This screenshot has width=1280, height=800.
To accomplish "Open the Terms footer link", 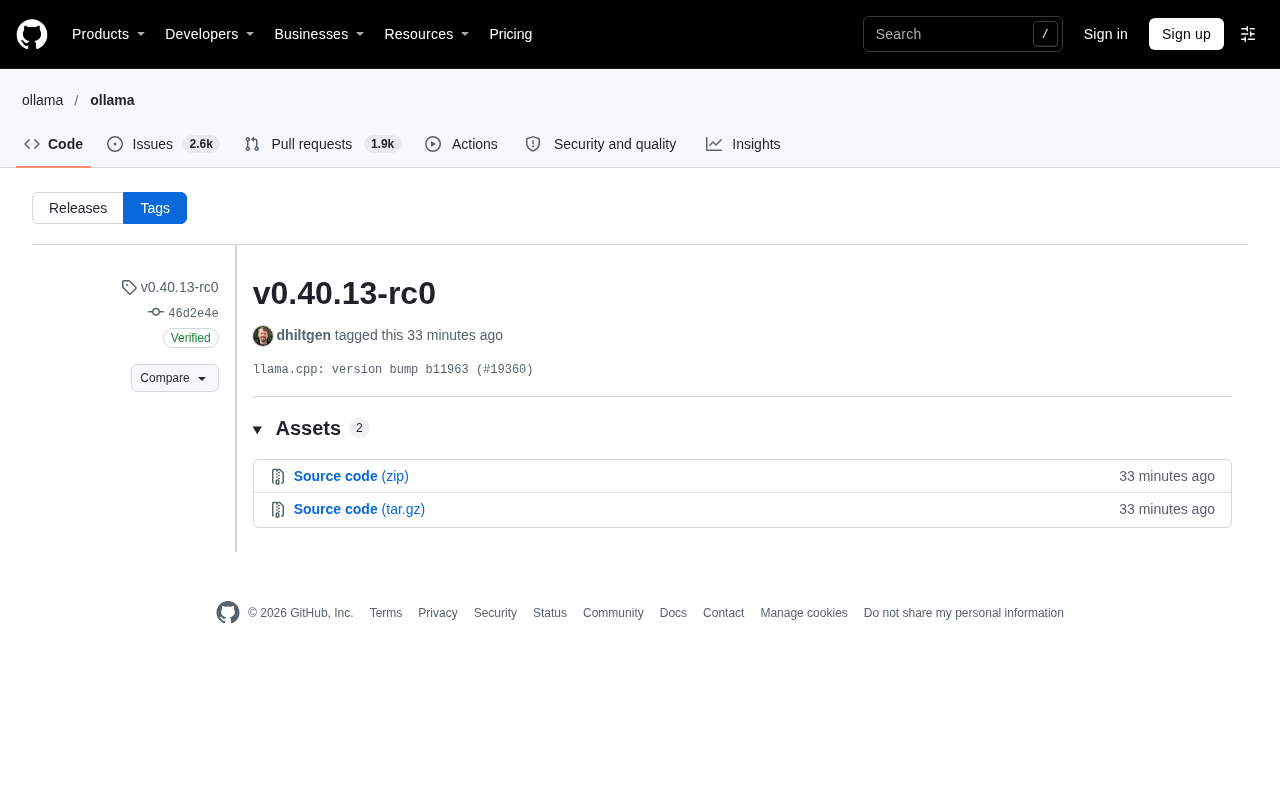I will (x=386, y=613).
